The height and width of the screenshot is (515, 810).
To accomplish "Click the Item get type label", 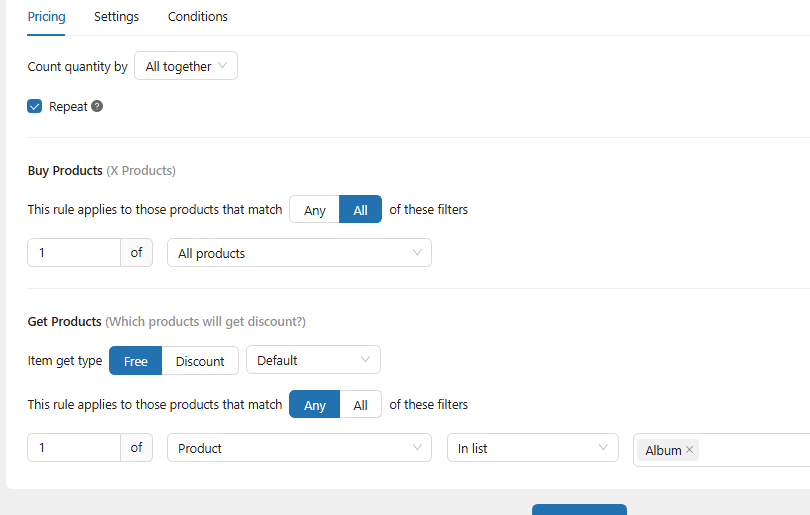I will (65, 361).
